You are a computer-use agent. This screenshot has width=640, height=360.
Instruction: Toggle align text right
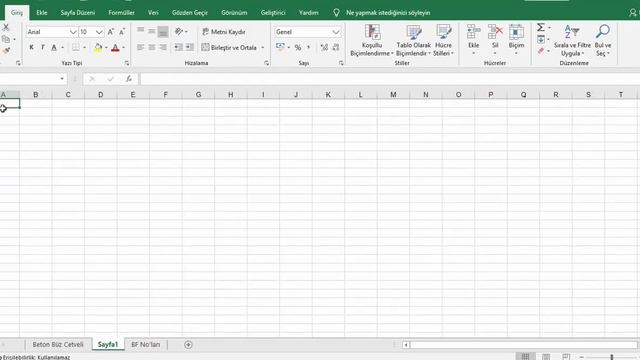163,47
